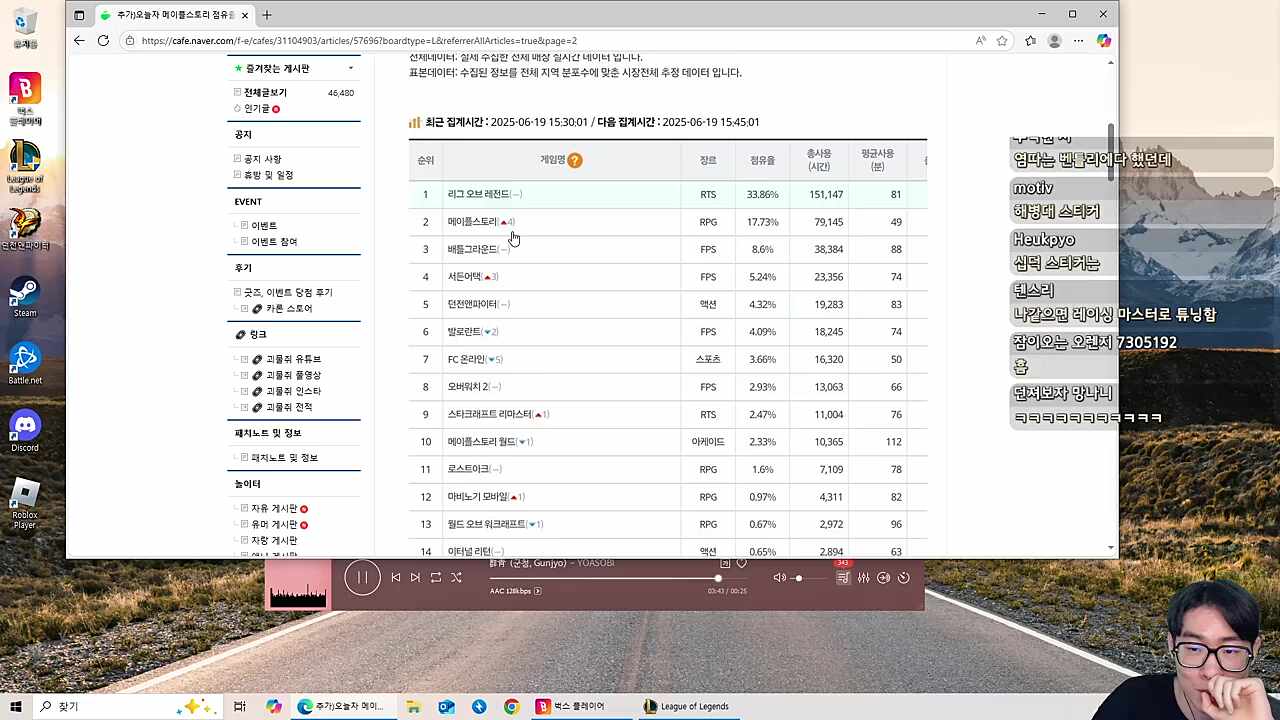Click the taskbar search box
Image resolution: width=1280 pixels, height=720 pixels.
click(128, 706)
